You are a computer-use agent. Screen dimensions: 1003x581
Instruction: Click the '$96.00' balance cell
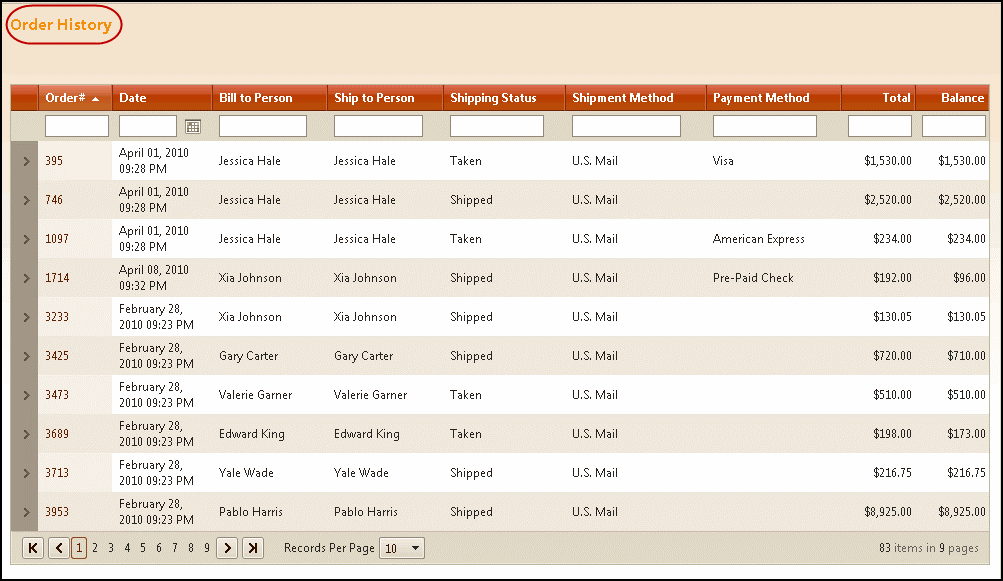tap(969, 278)
